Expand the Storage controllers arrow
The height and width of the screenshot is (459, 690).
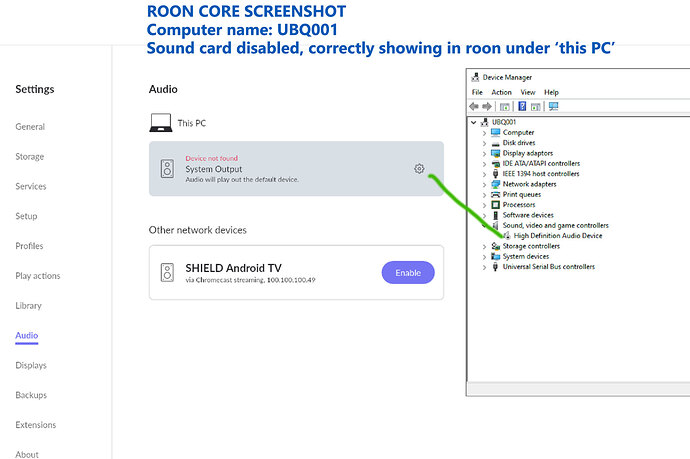pos(484,246)
